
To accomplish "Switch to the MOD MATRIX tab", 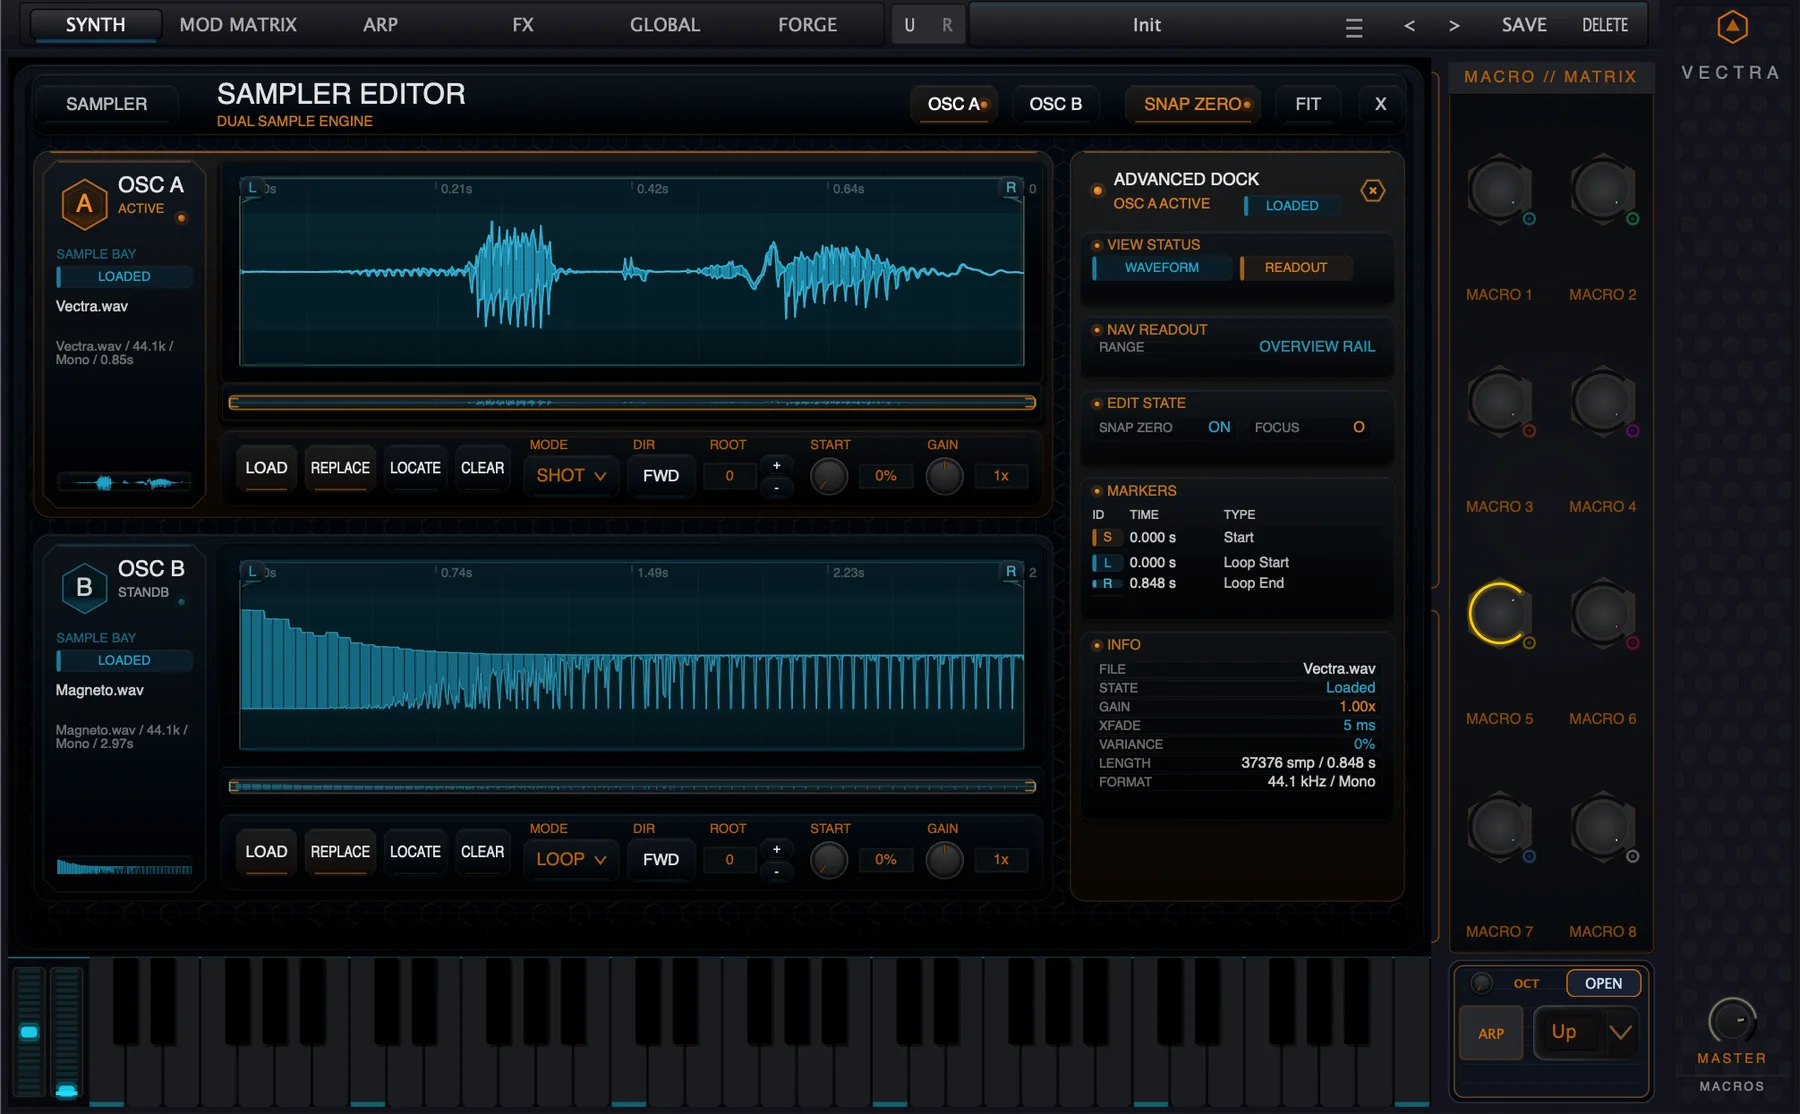I will 238,25.
